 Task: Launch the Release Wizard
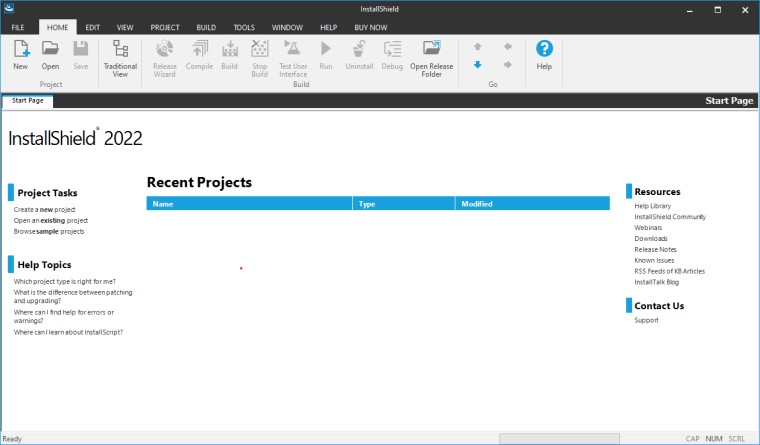(x=165, y=49)
